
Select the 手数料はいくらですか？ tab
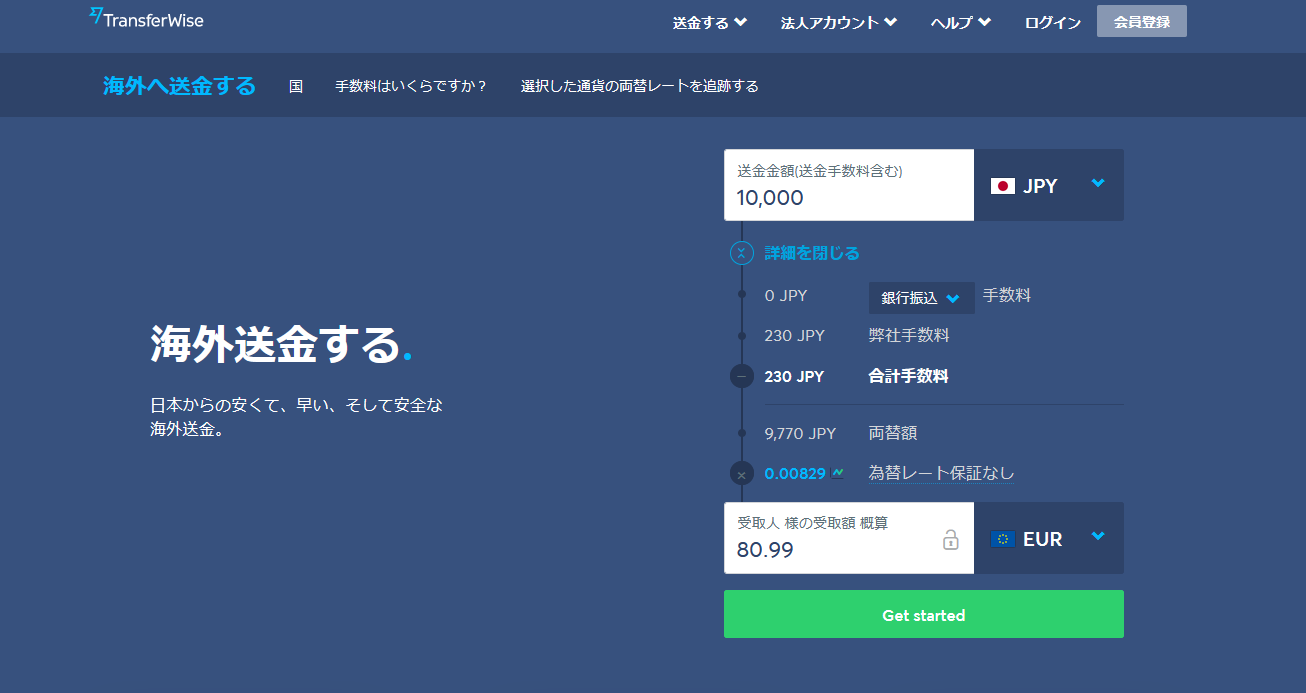click(411, 86)
